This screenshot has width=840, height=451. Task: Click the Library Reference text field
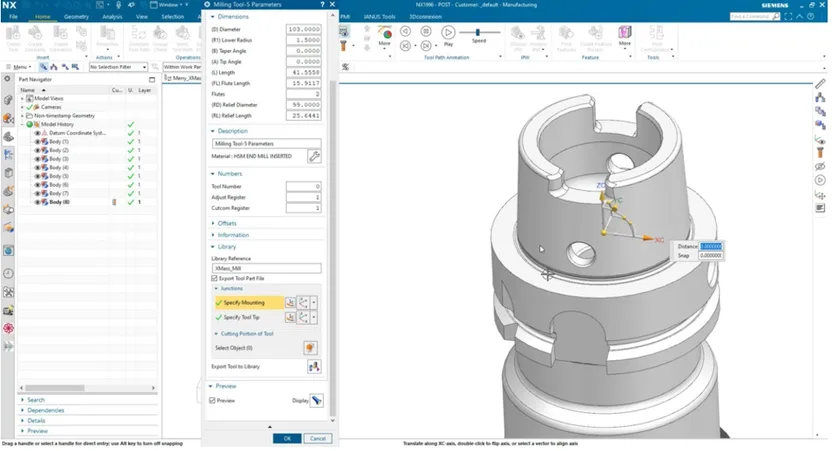pyautogui.click(x=267, y=268)
